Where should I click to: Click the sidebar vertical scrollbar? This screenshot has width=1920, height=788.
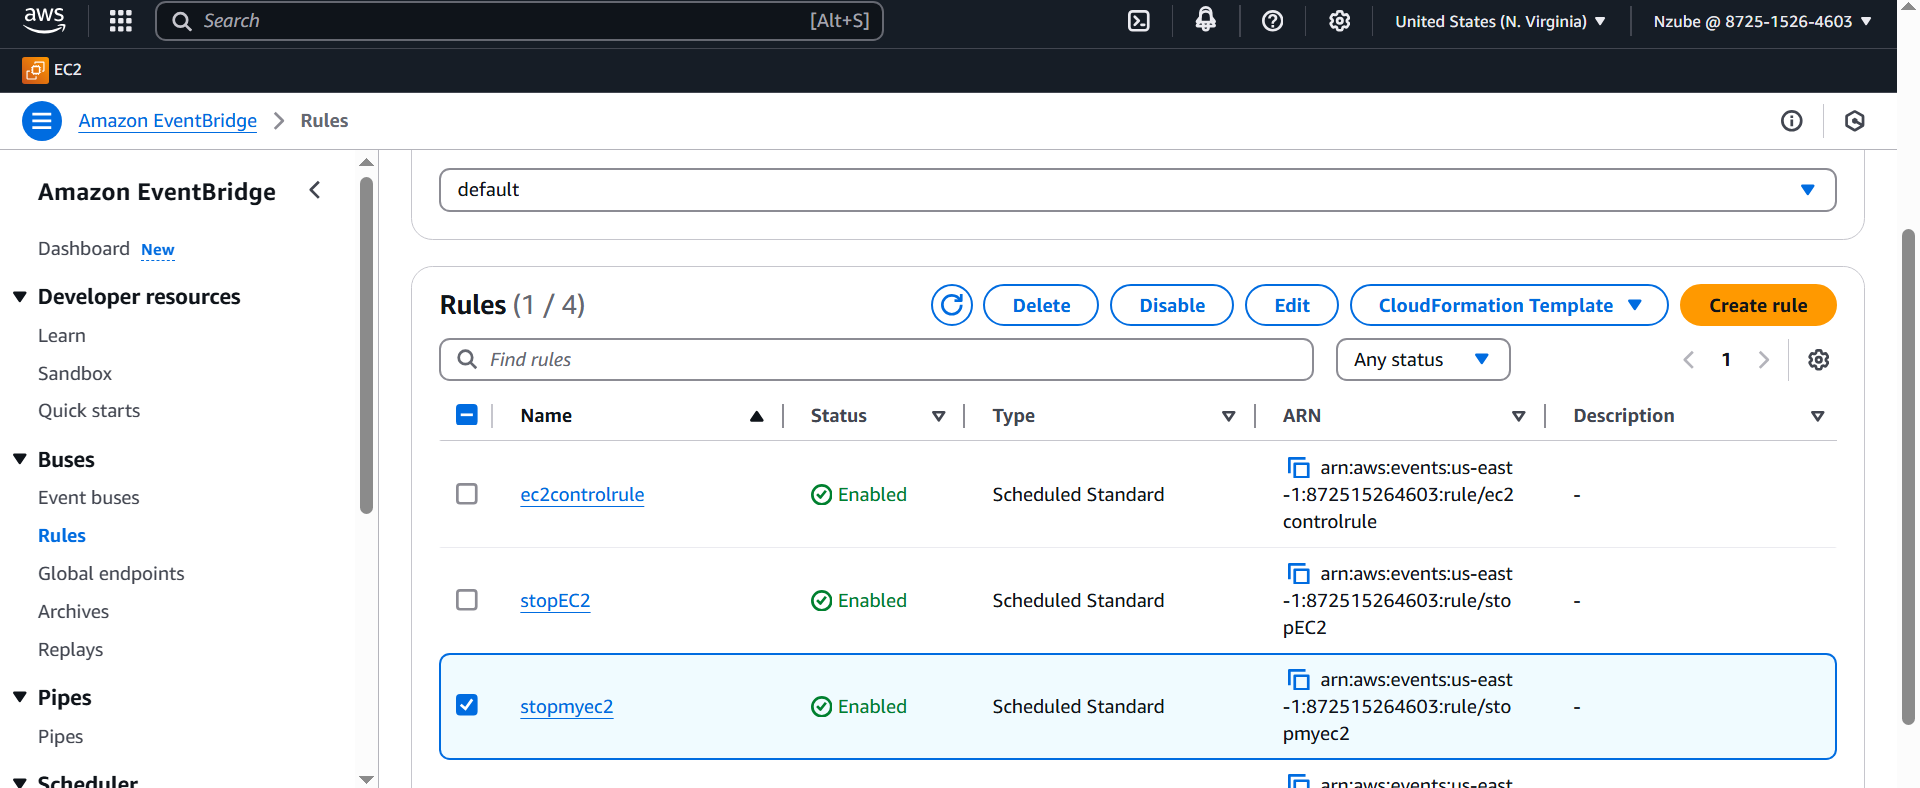(x=366, y=345)
